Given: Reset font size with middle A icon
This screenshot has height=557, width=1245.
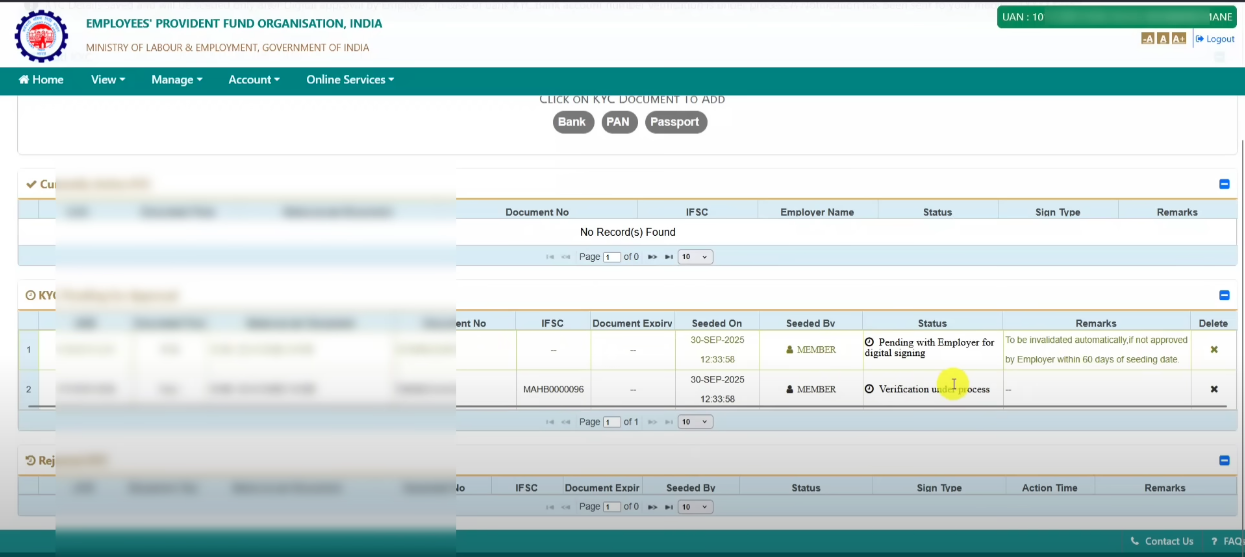Looking at the screenshot, I should click(x=1163, y=39).
